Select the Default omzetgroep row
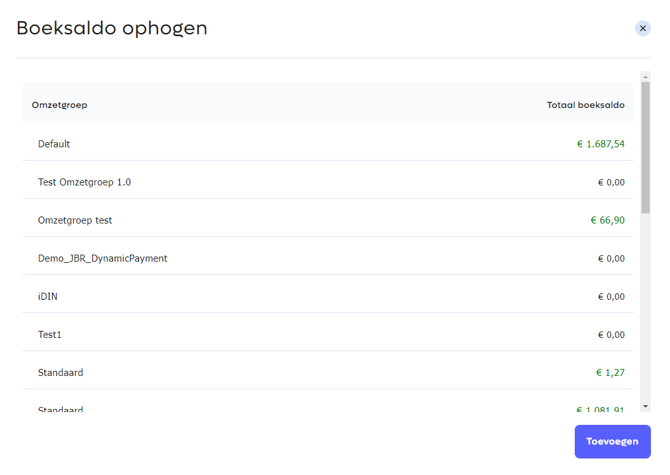 tap(328, 144)
